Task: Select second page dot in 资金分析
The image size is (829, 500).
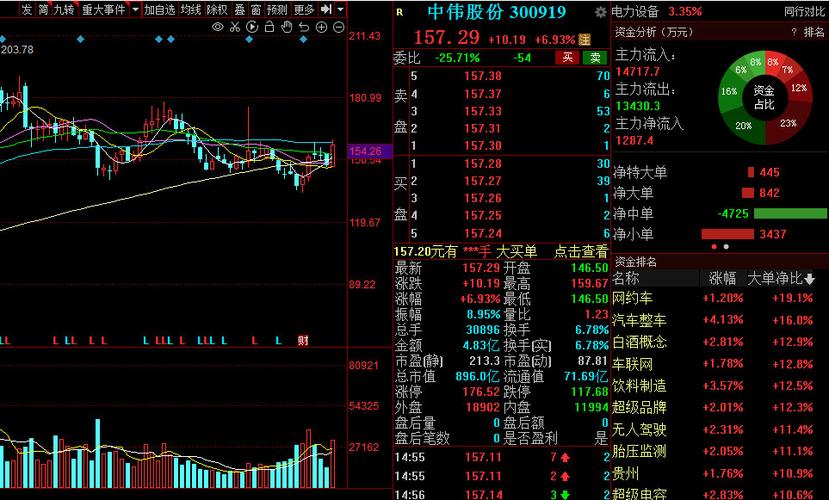Action: (x=726, y=247)
